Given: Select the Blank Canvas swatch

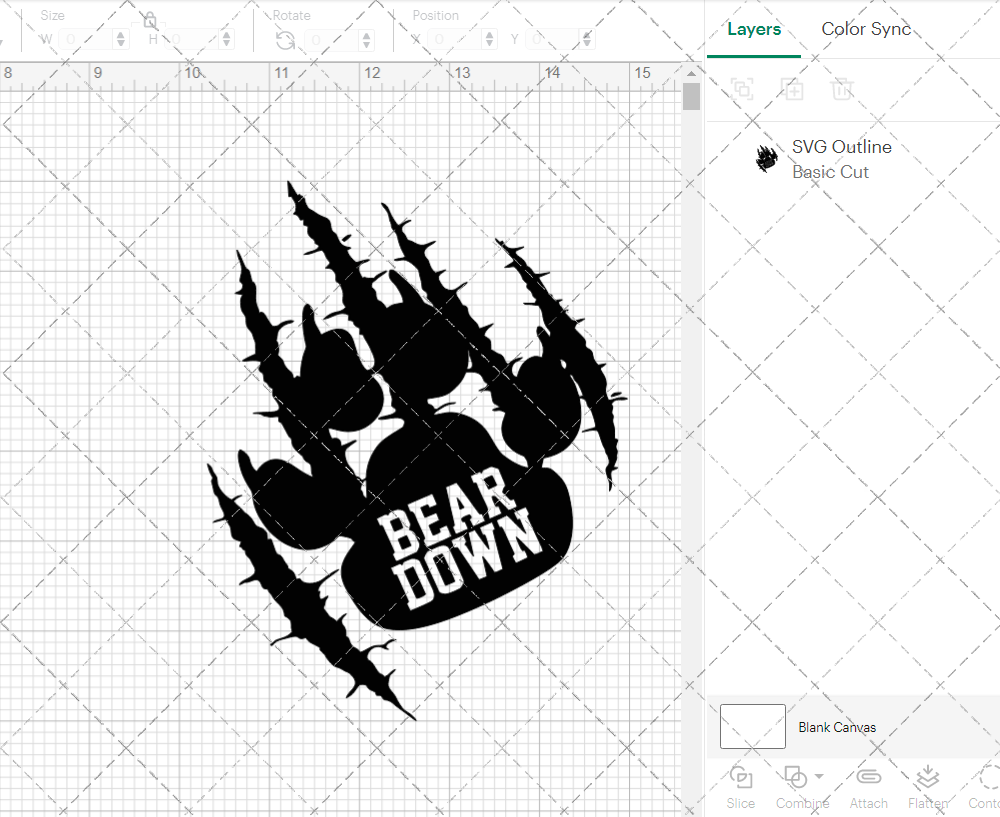Looking at the screenshot, I should [x=753, y=726].
